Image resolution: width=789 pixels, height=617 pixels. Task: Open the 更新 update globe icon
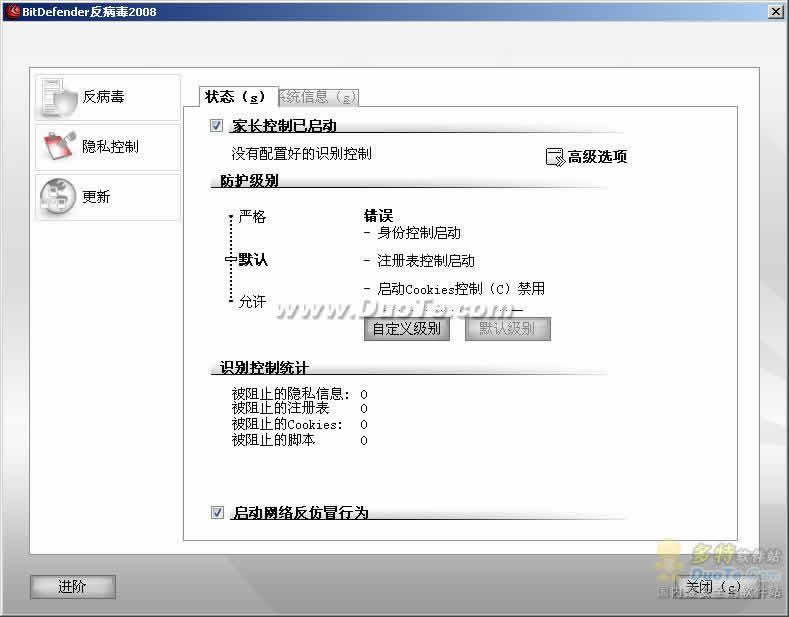(x=58, y=197)
